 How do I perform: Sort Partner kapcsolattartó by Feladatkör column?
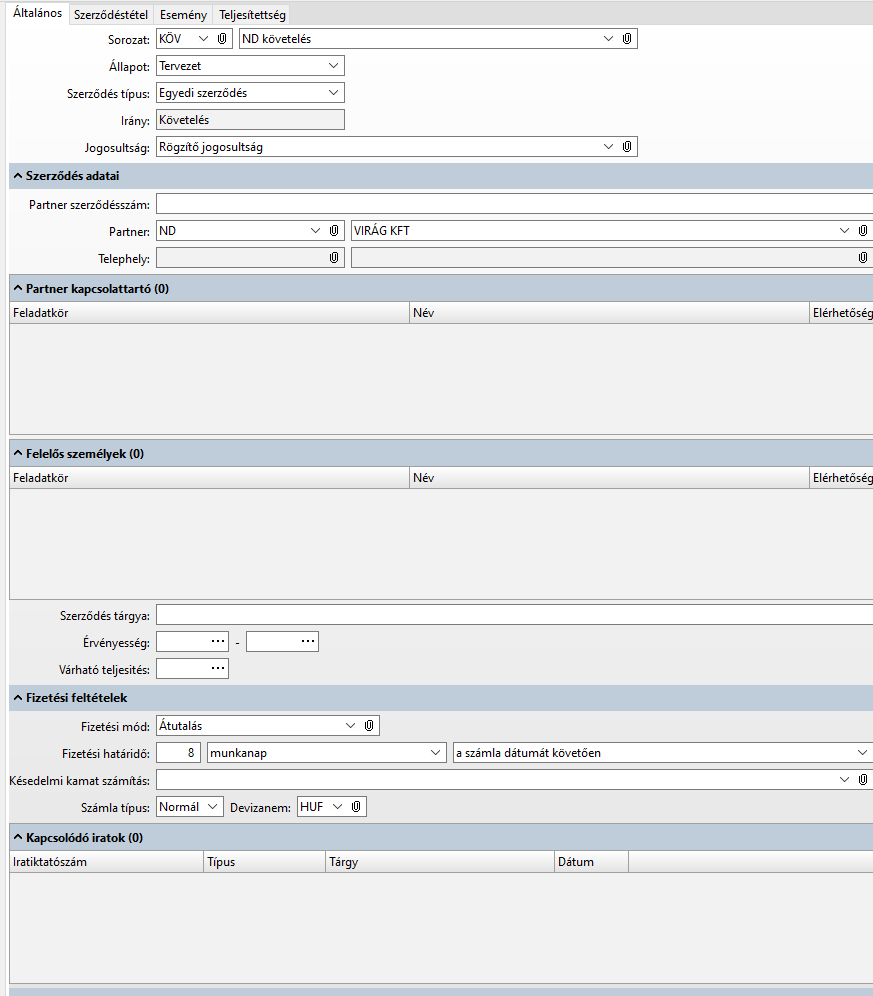point(210,313)
